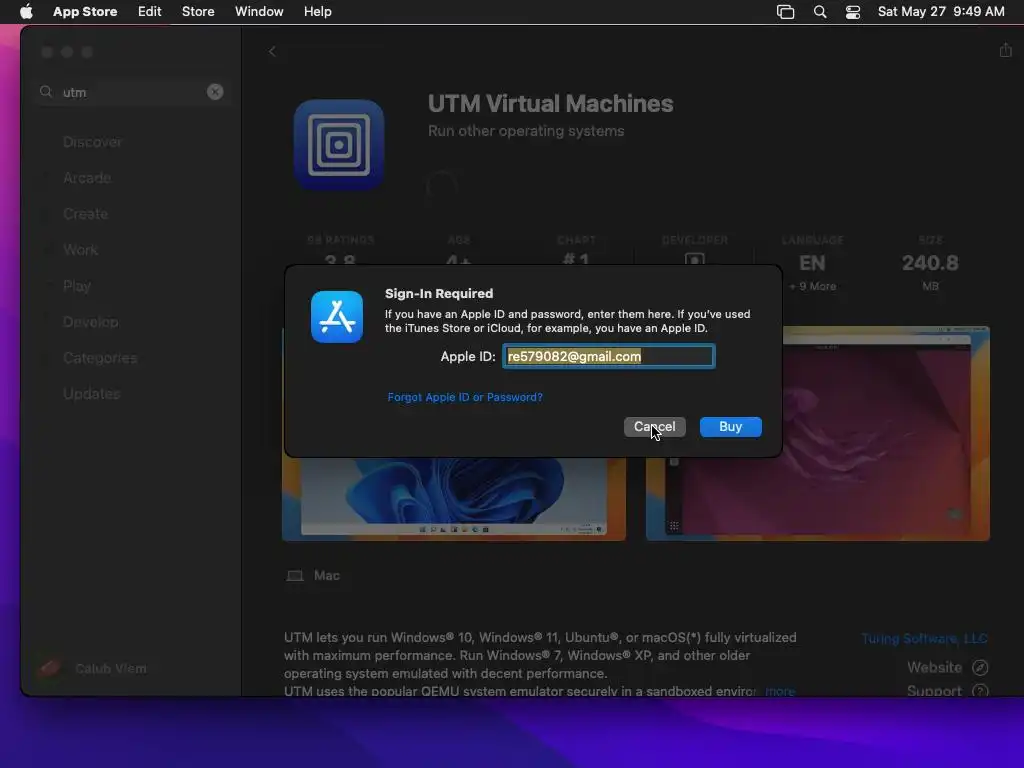Open the Help menu
1024x768 pixels.
(x=317, y=12)
